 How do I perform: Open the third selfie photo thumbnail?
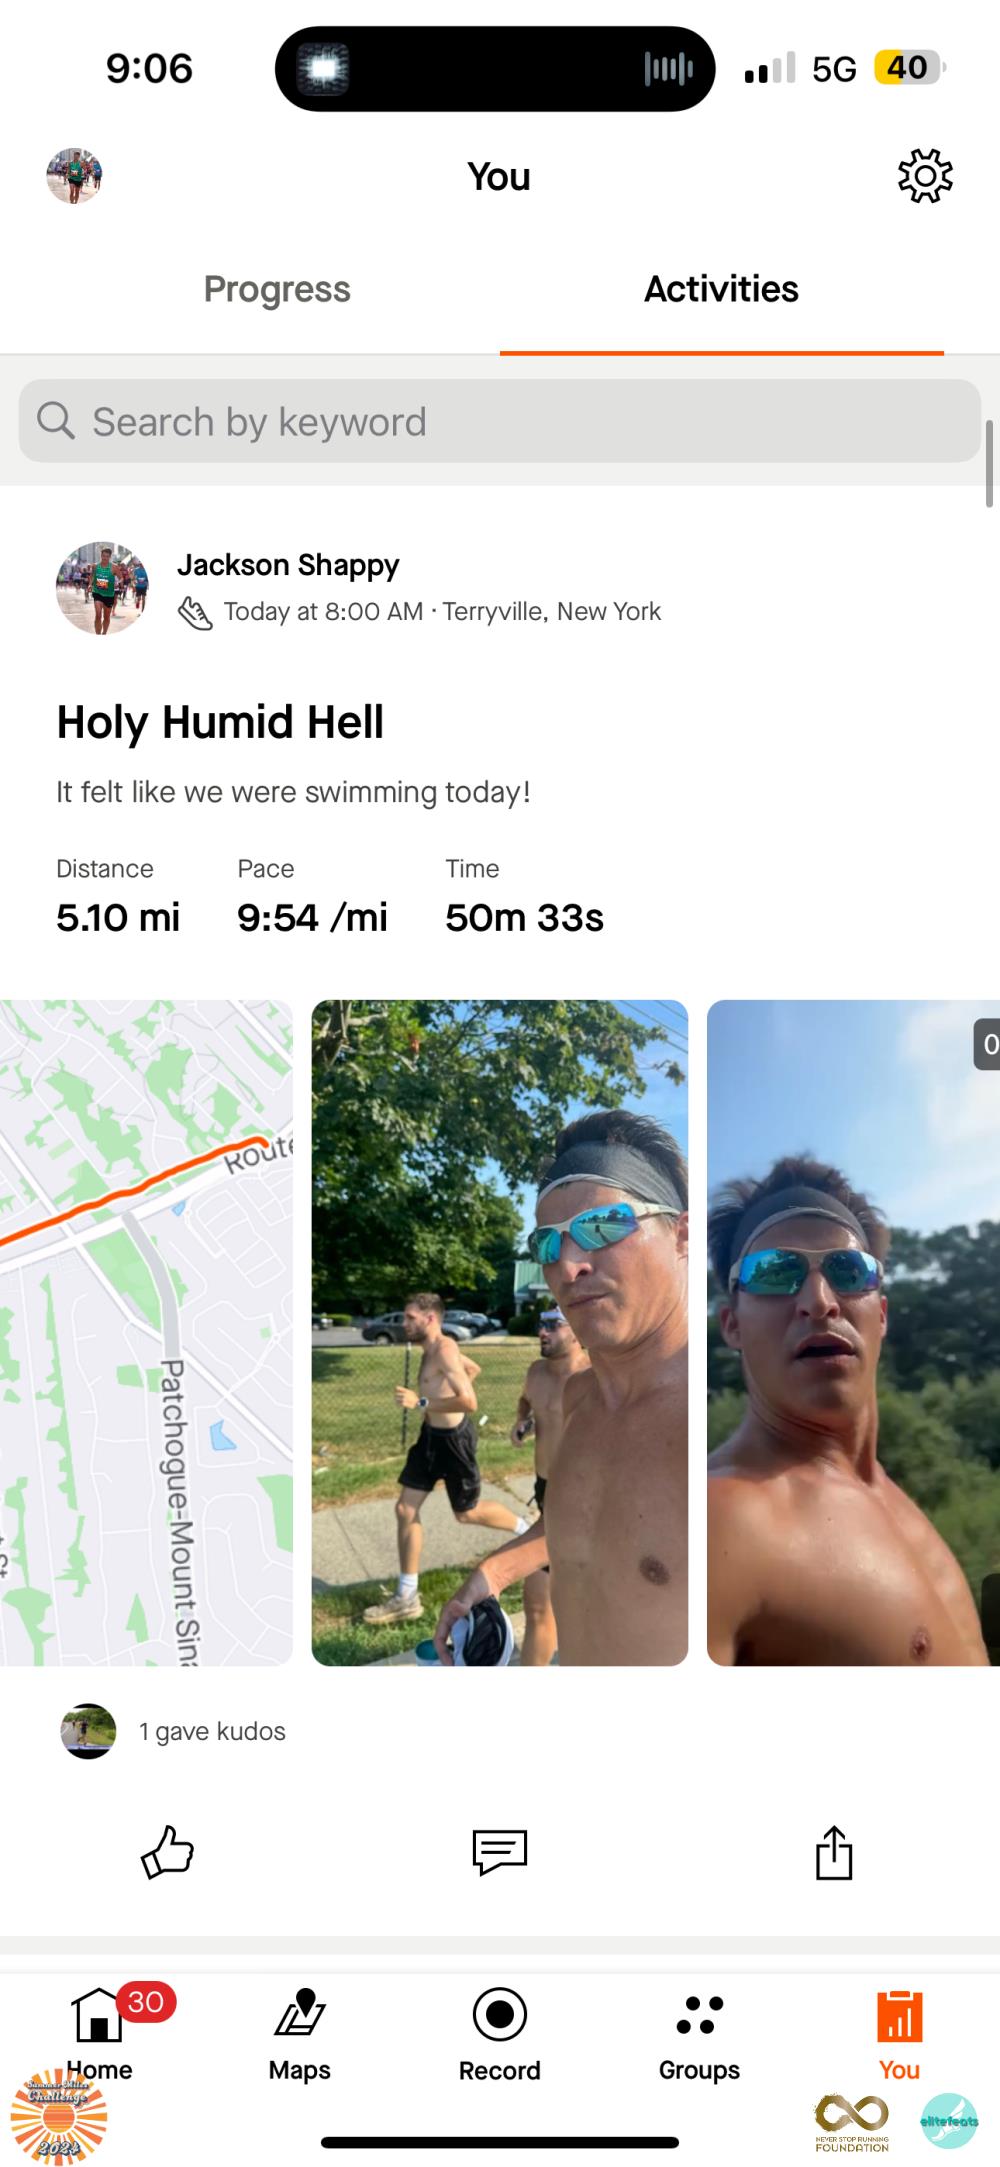853,1332
